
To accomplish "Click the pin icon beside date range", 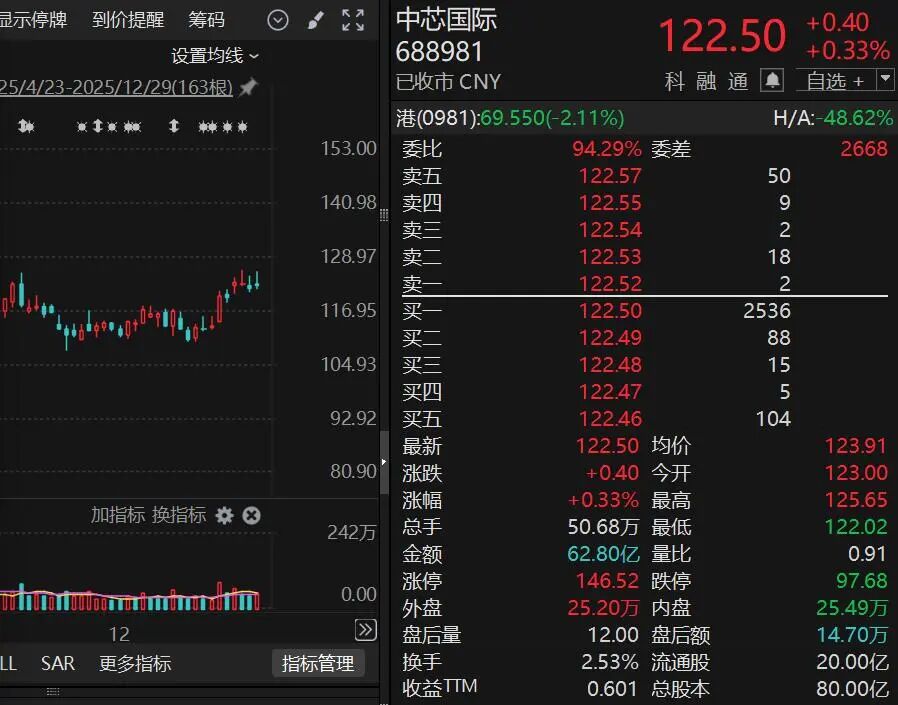I will coord(248,88).
